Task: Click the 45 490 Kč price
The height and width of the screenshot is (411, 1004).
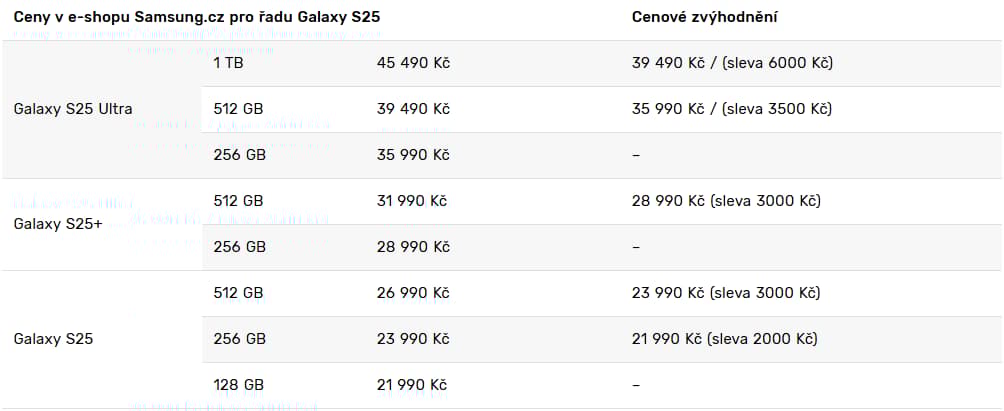Action: [x=413, y=63]
